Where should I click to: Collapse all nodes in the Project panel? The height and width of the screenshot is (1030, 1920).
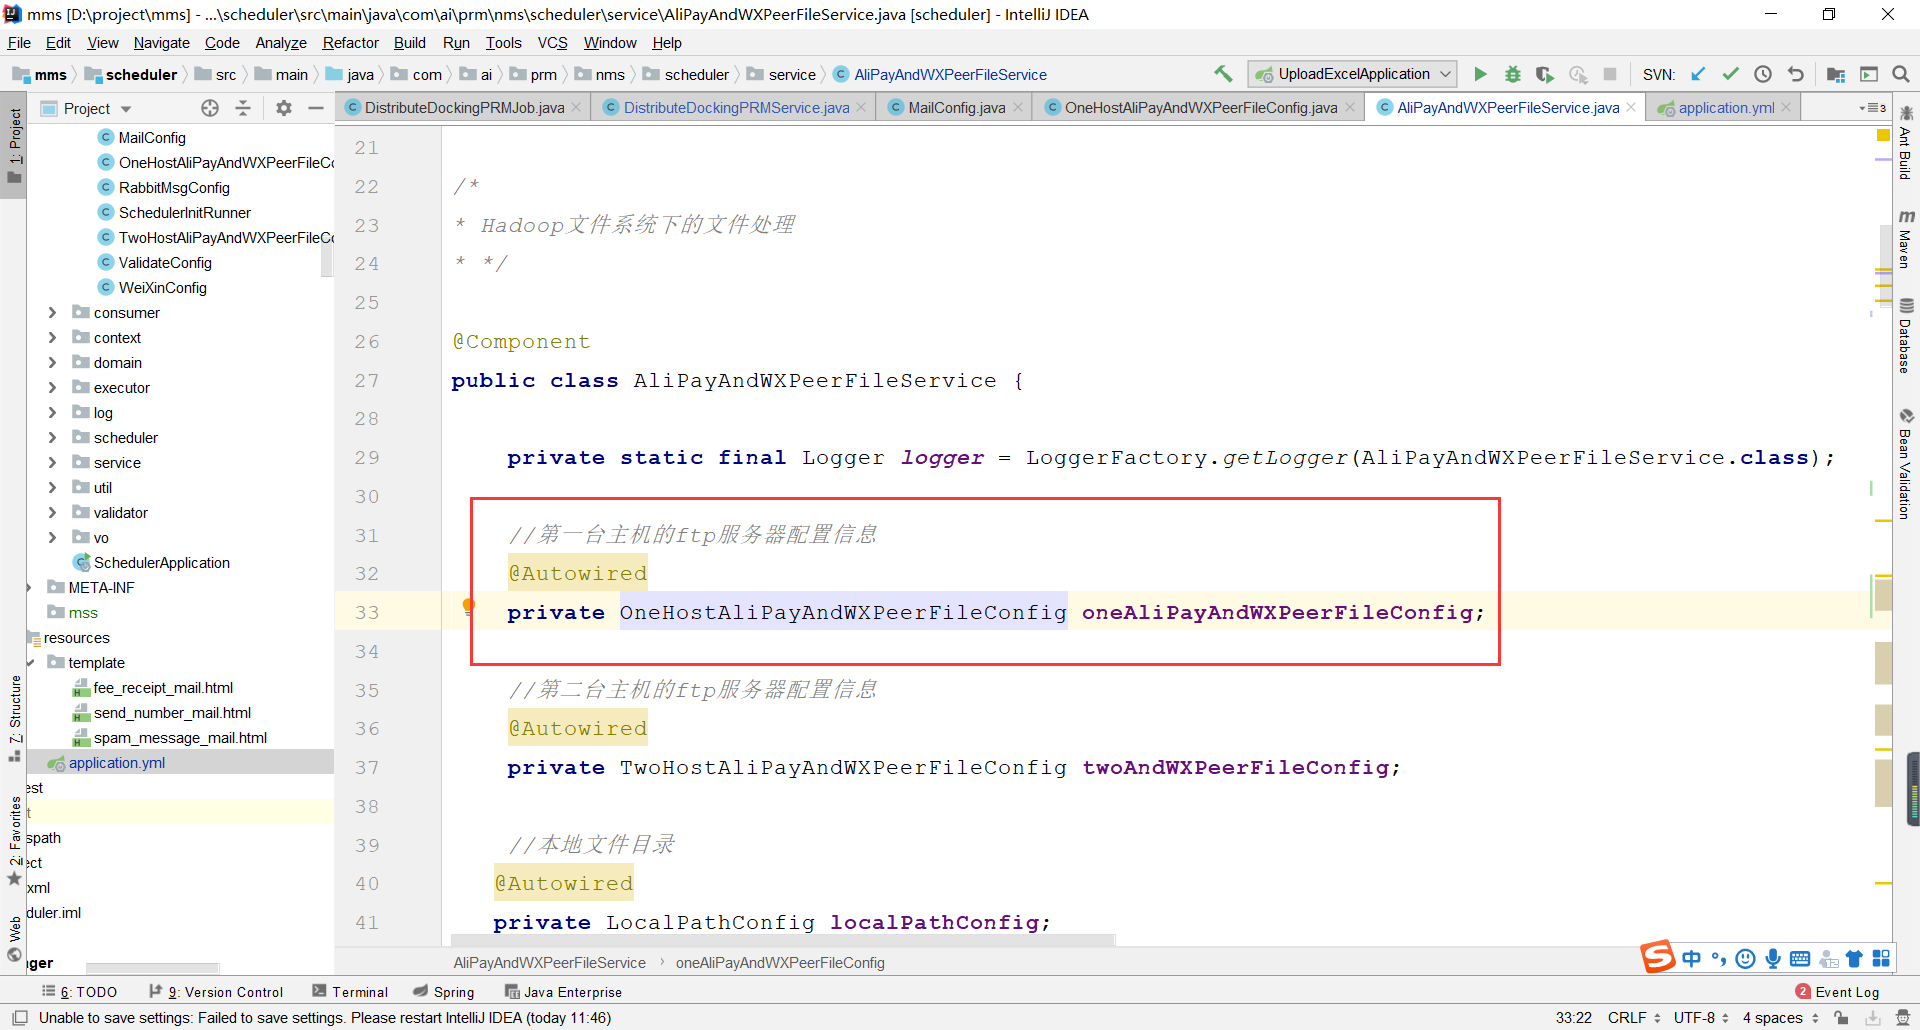243,108
